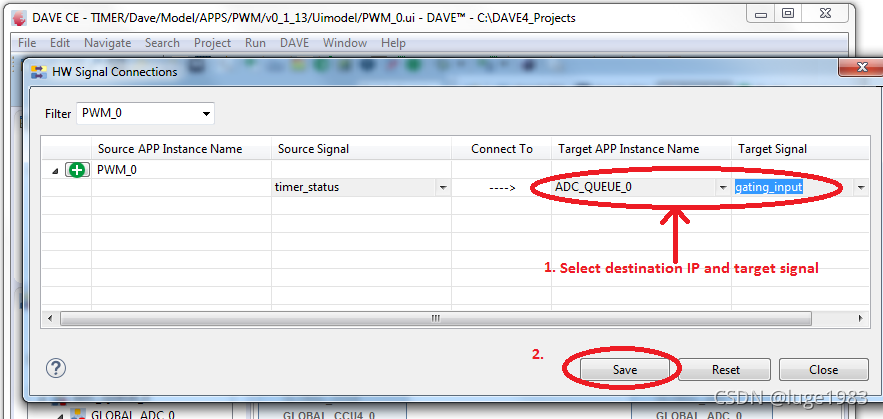The height and width of the screenshot is (419, 883).
Task: Click the DAVE application title bar icon
Action: [x=19, y=17]
